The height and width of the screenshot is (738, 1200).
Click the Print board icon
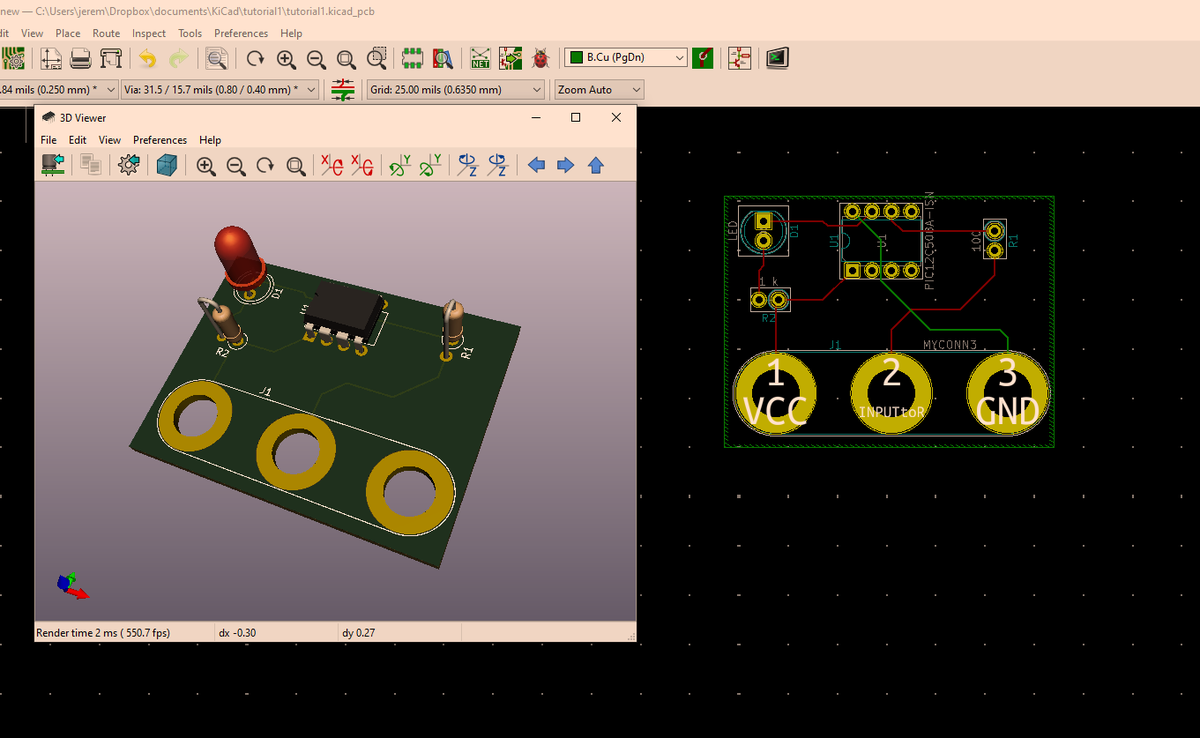[81, 58]
